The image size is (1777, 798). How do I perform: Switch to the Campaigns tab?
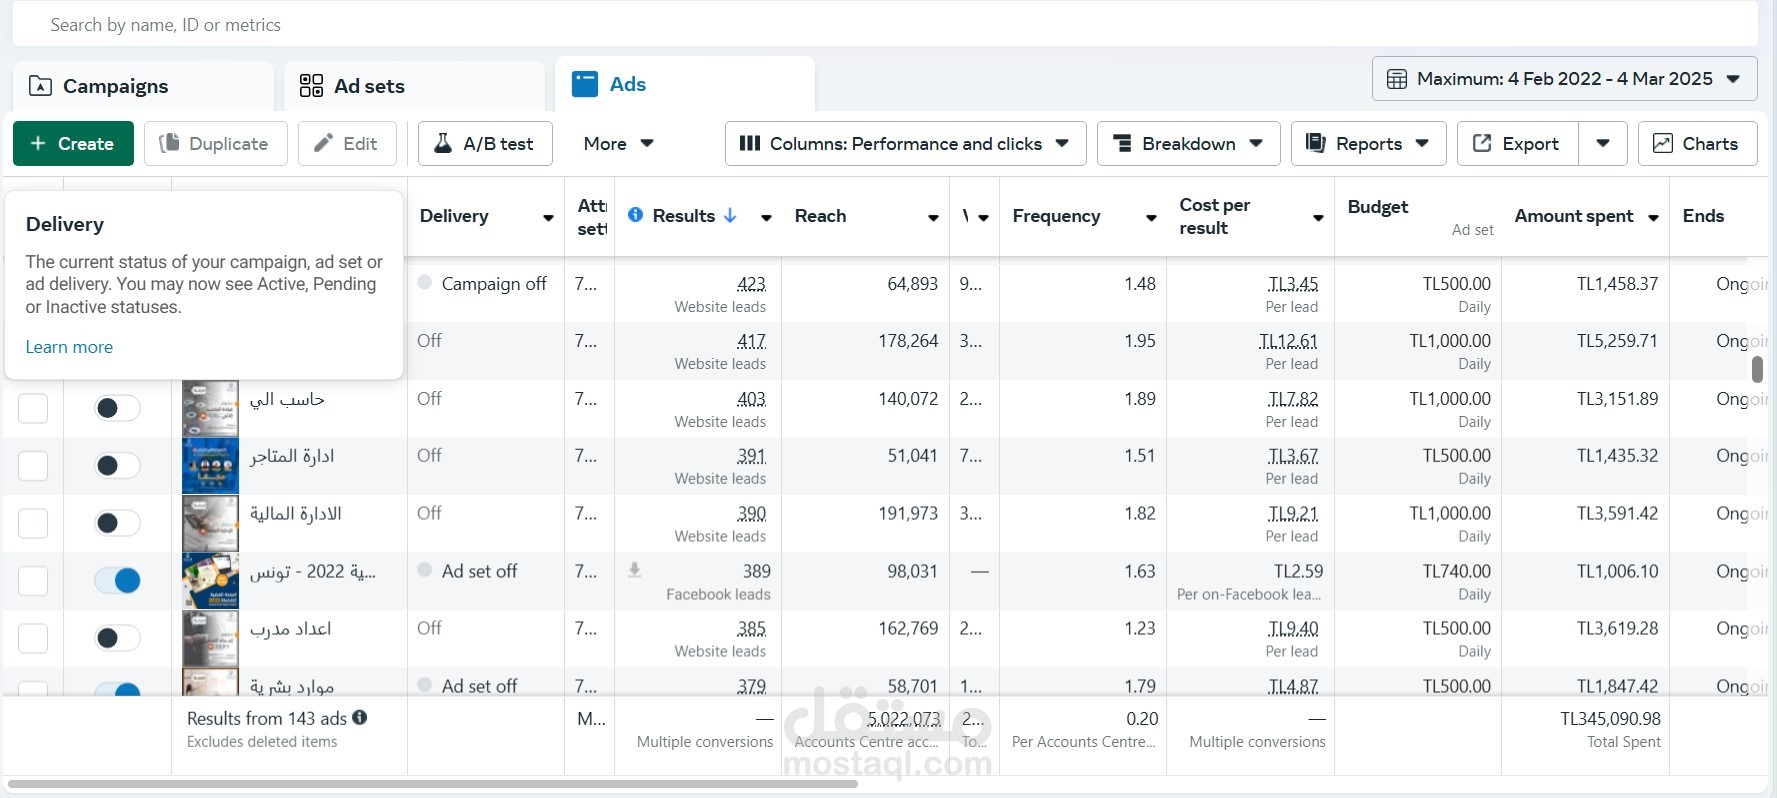(115, 86)
